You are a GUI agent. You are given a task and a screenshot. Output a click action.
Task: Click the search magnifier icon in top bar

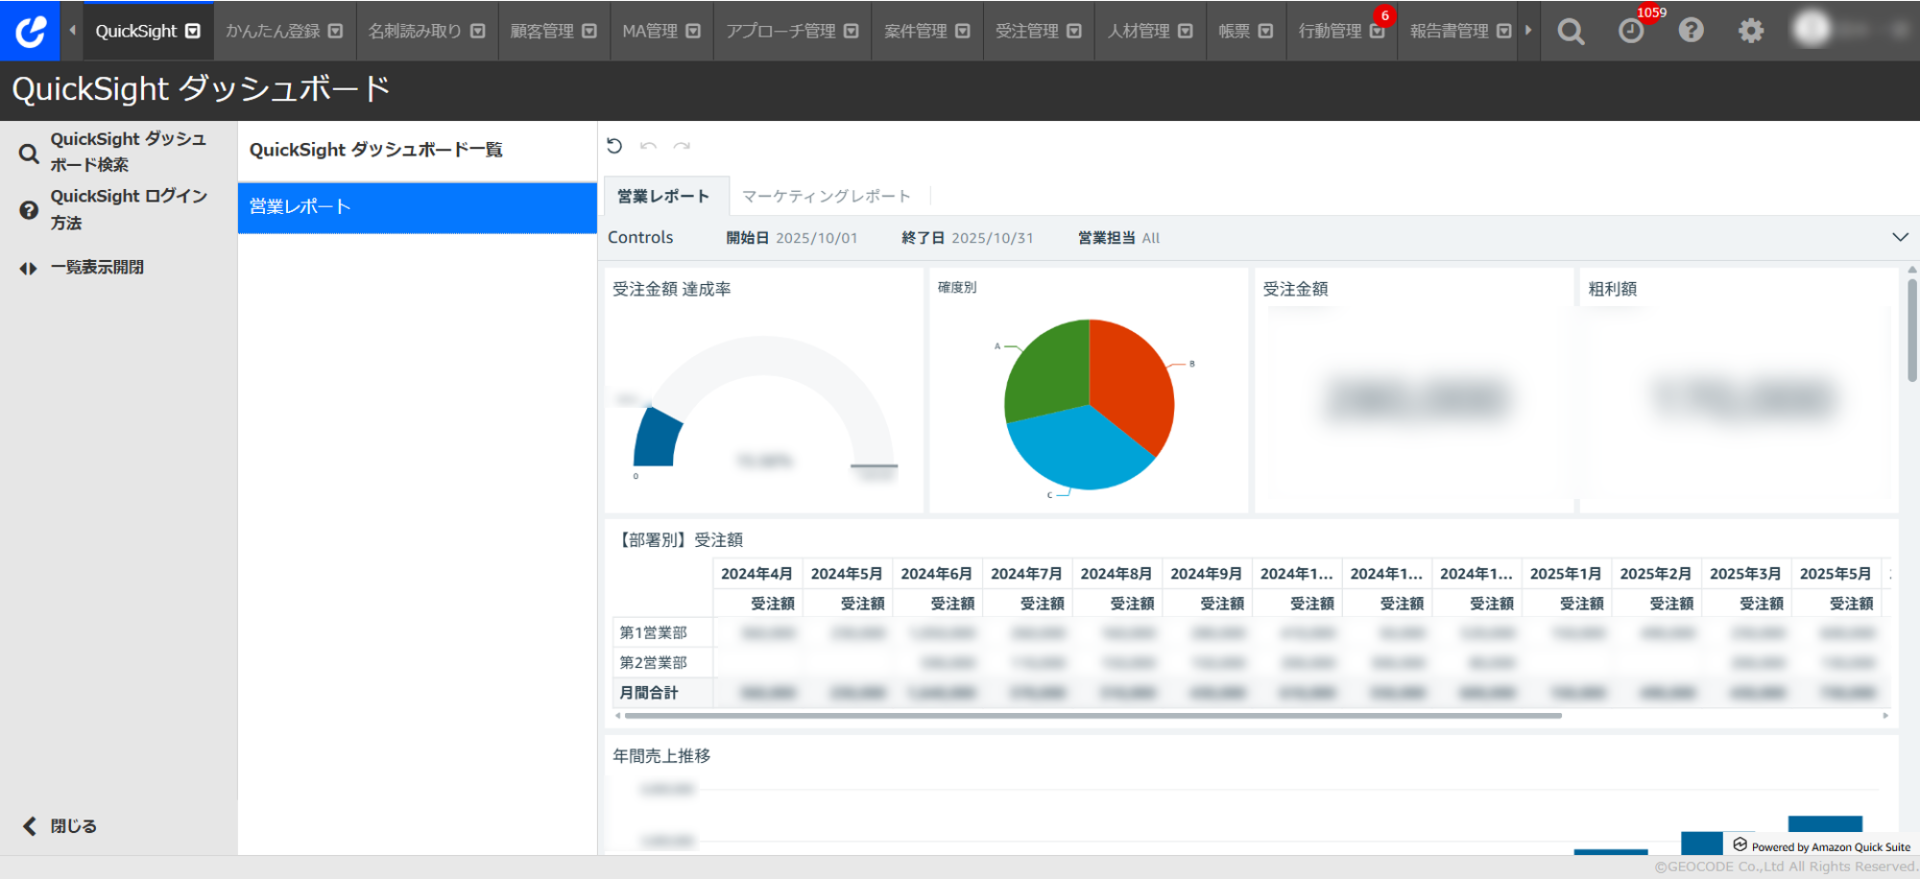coord(1570,31)
